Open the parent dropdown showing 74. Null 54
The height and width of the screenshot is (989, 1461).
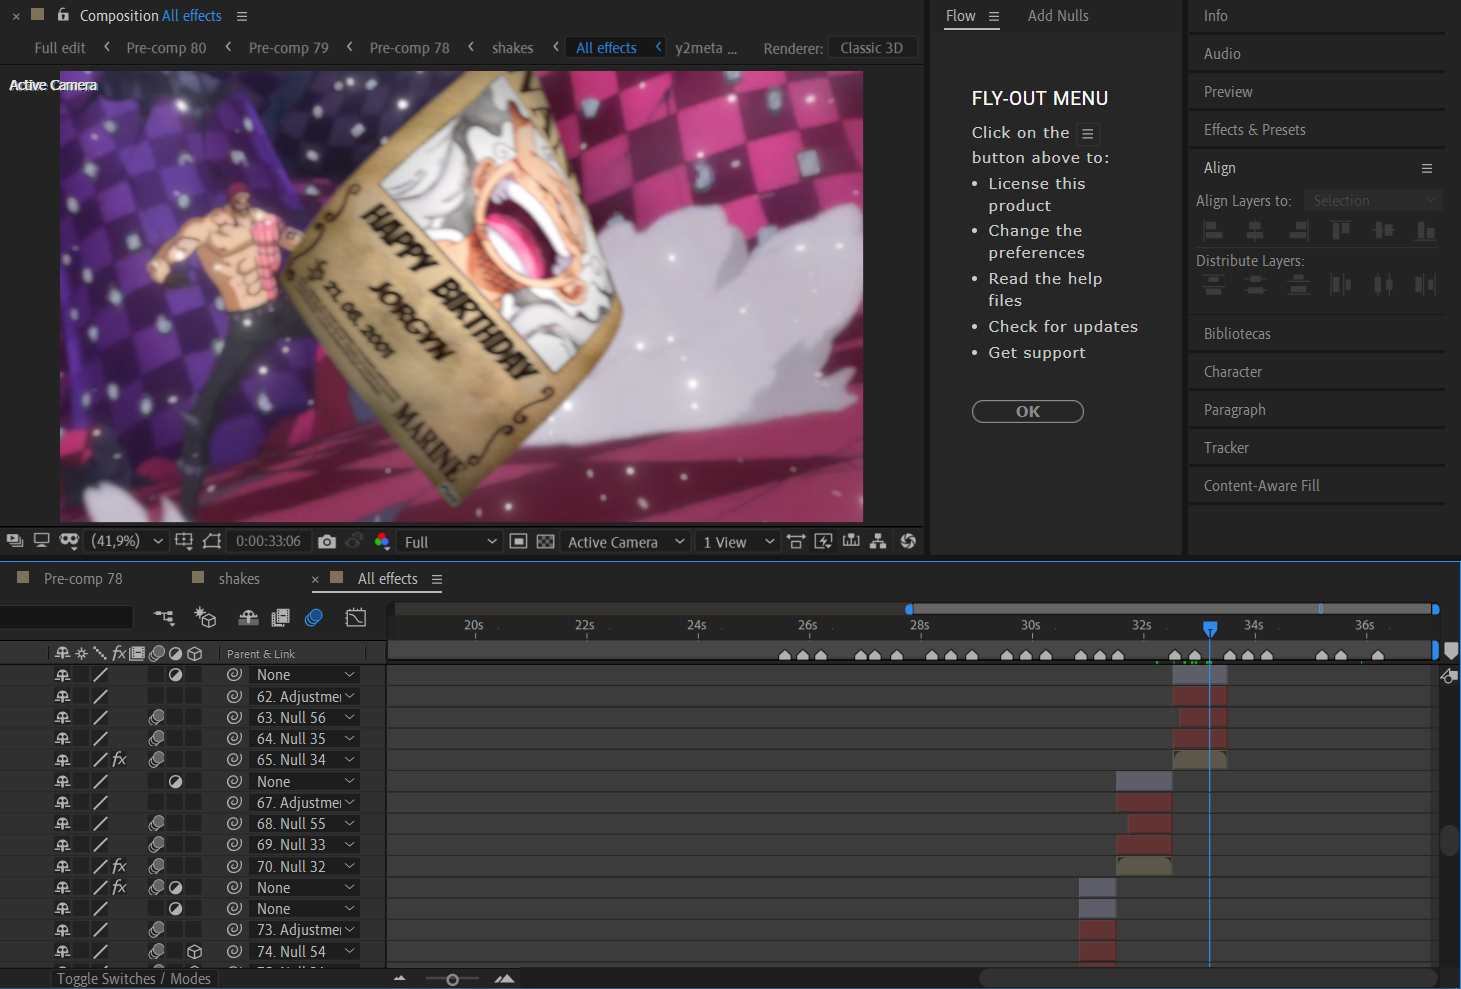pos(304,951)
